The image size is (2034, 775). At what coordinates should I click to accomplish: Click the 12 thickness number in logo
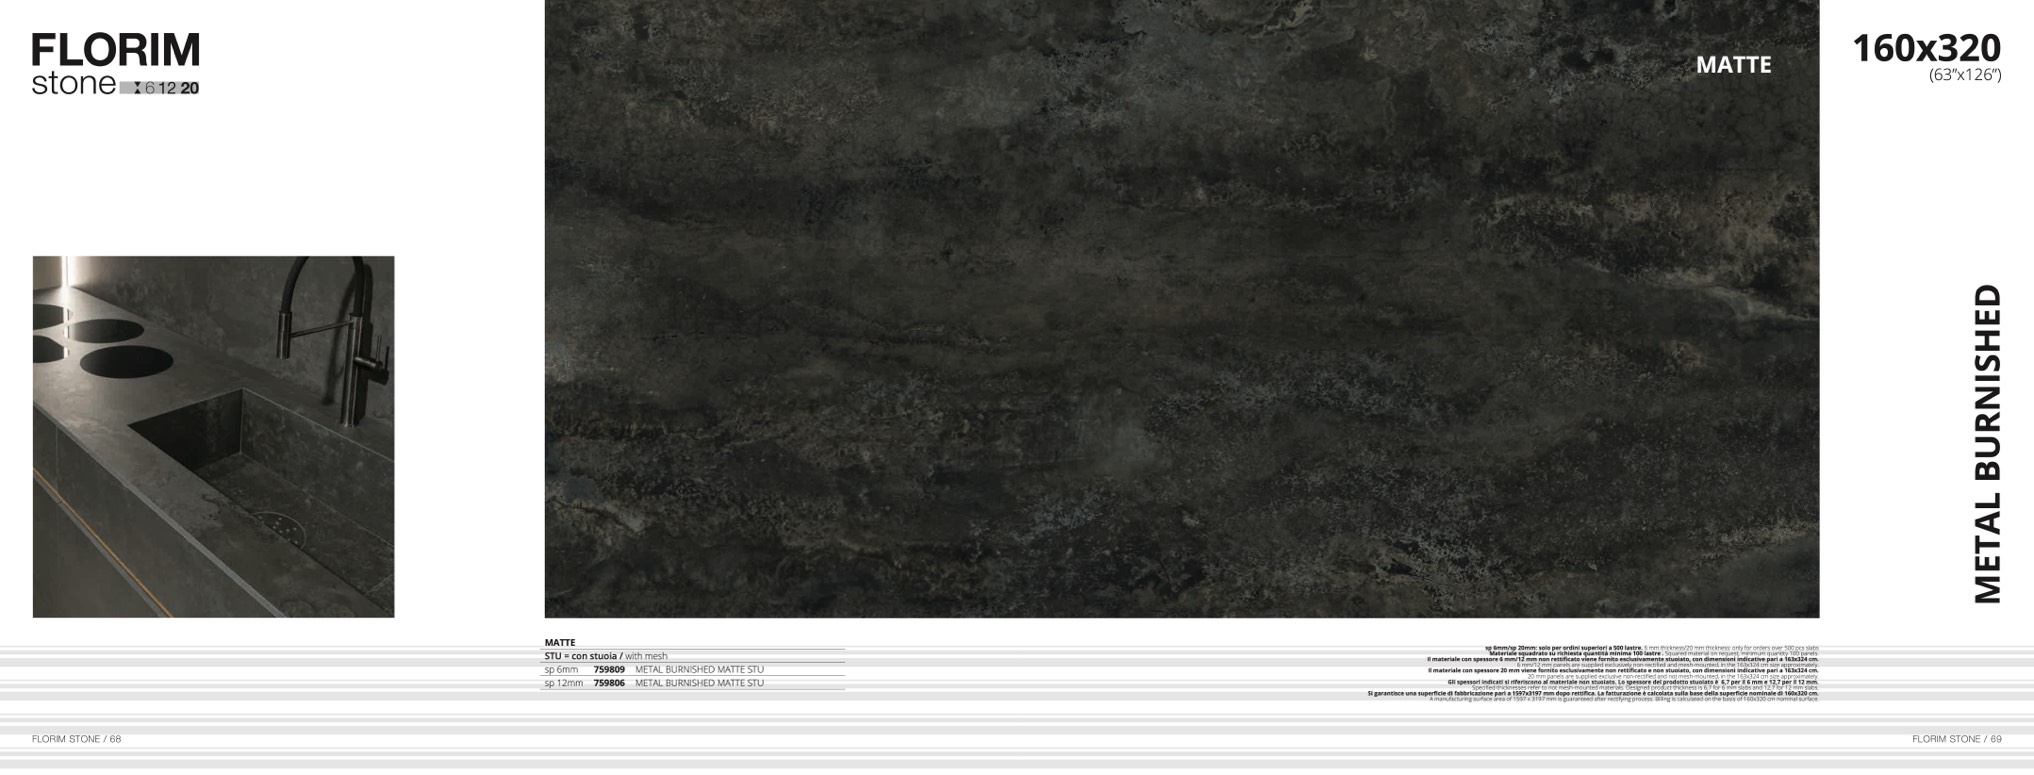coord(167,88)
